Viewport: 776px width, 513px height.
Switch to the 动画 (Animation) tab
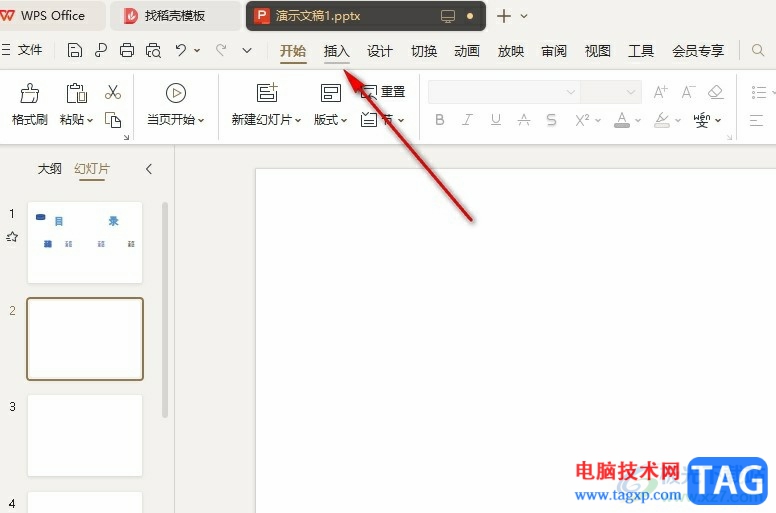pos(467,50)
